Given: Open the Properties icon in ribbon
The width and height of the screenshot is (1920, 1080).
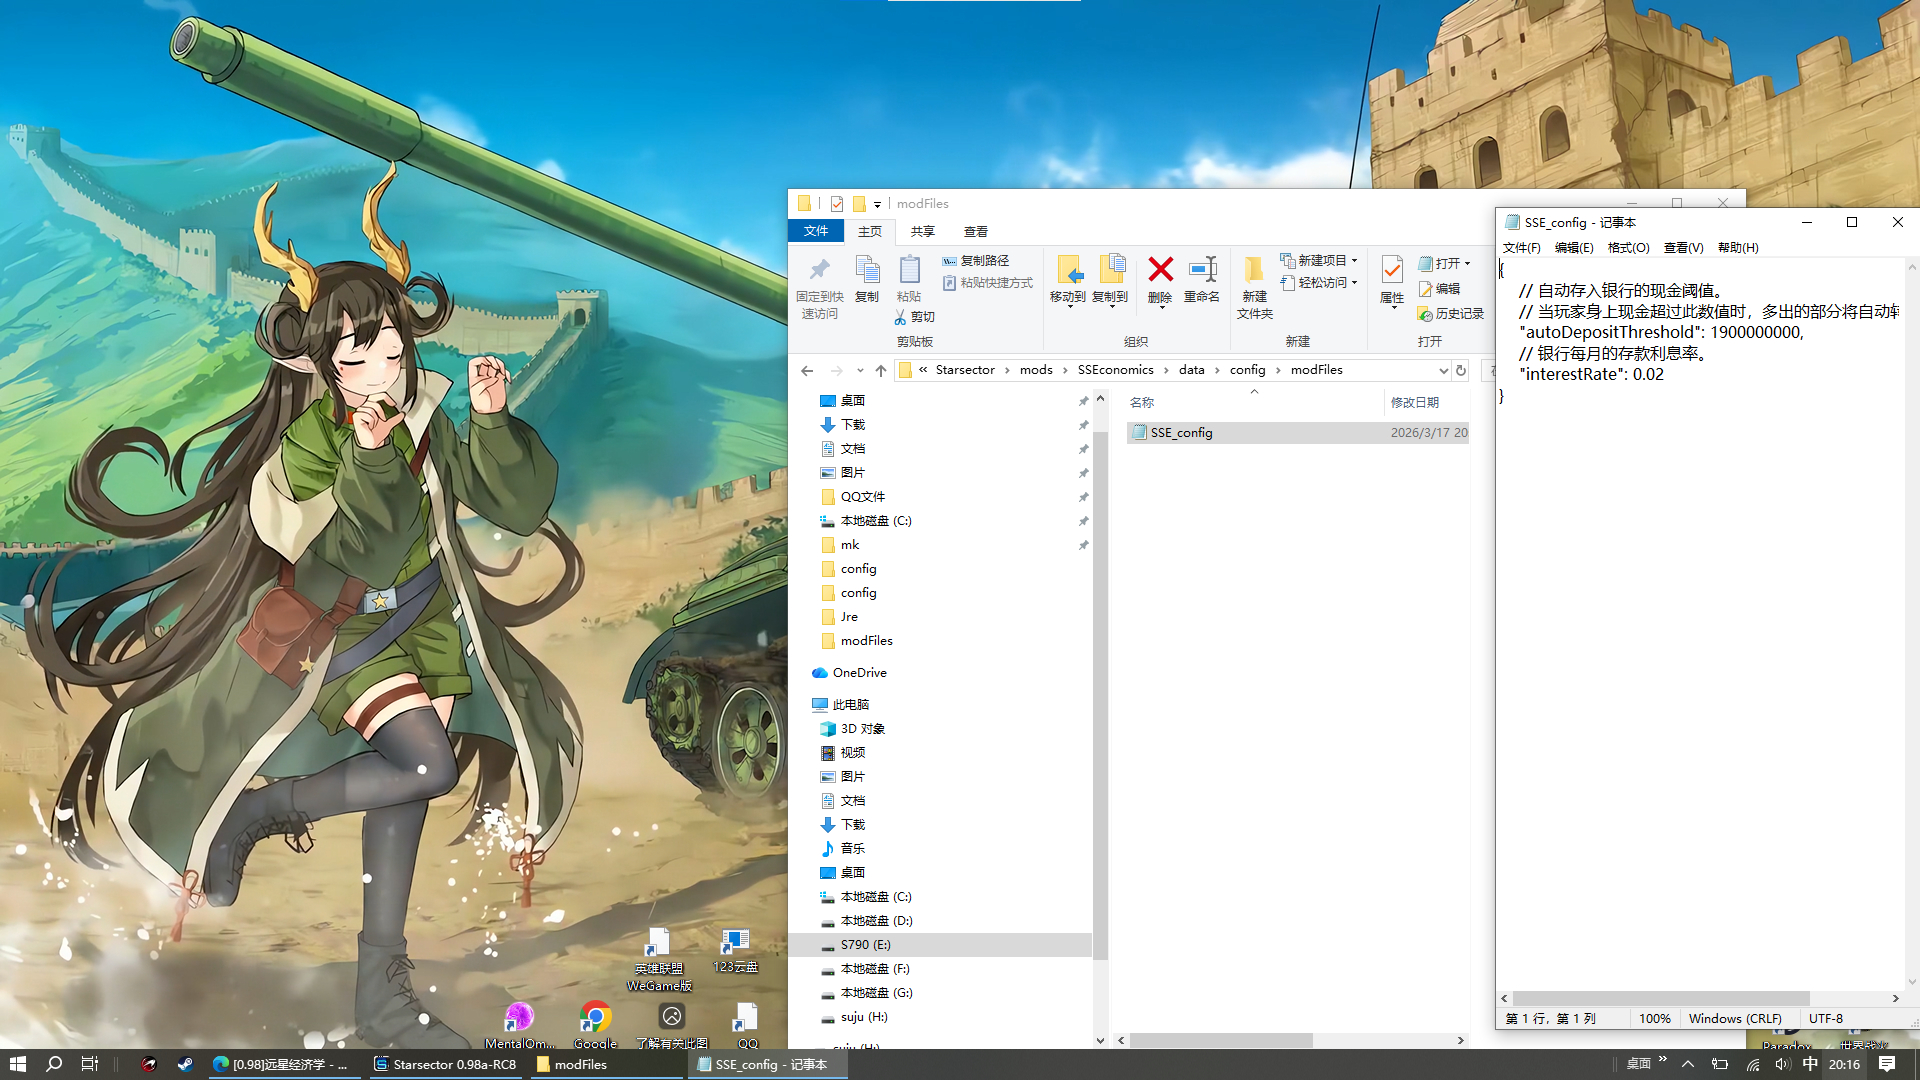Looking at the screenshot, I should 1392,271.
